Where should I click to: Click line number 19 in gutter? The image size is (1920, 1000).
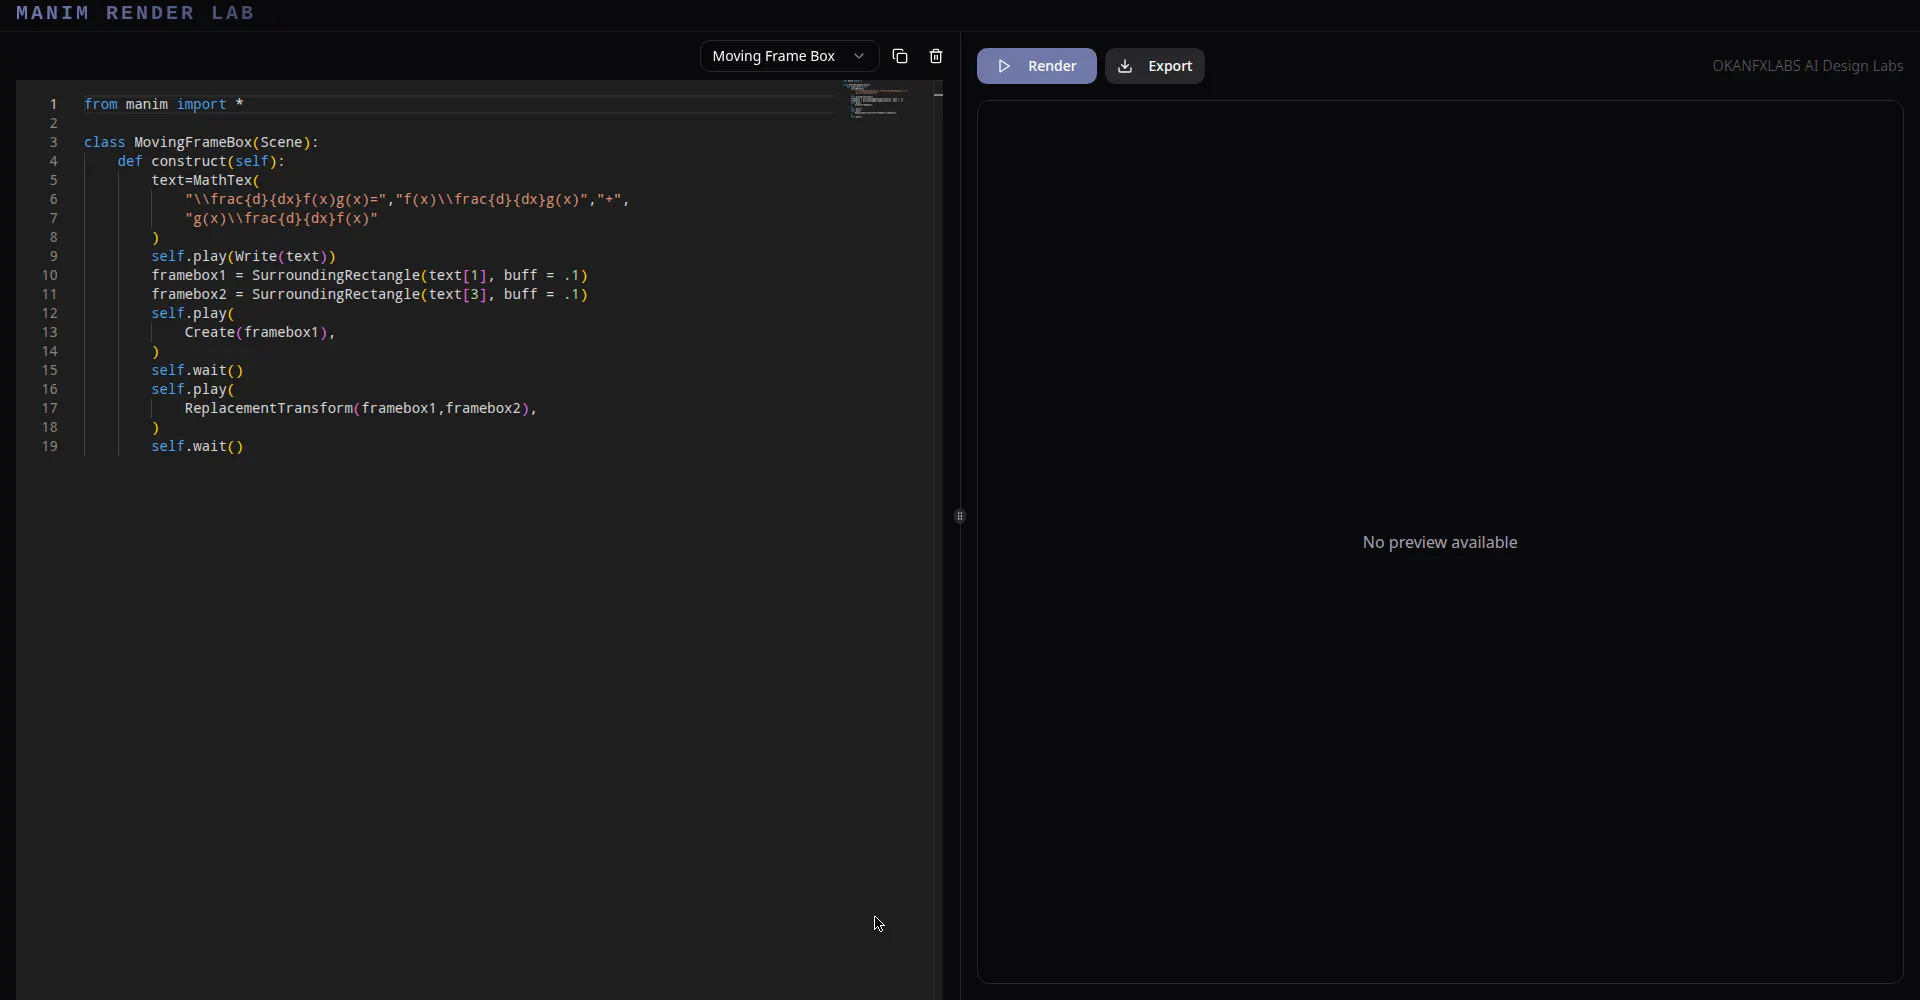(50, 446)
